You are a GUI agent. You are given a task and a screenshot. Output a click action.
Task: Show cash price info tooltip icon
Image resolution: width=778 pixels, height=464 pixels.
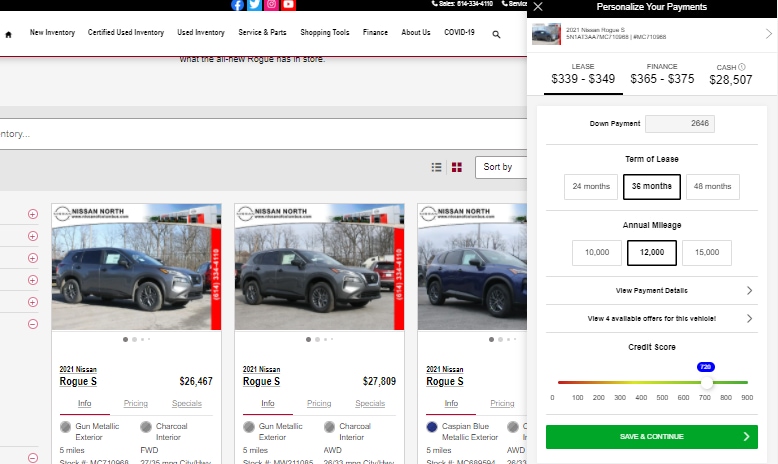click(x=742, y=66)
